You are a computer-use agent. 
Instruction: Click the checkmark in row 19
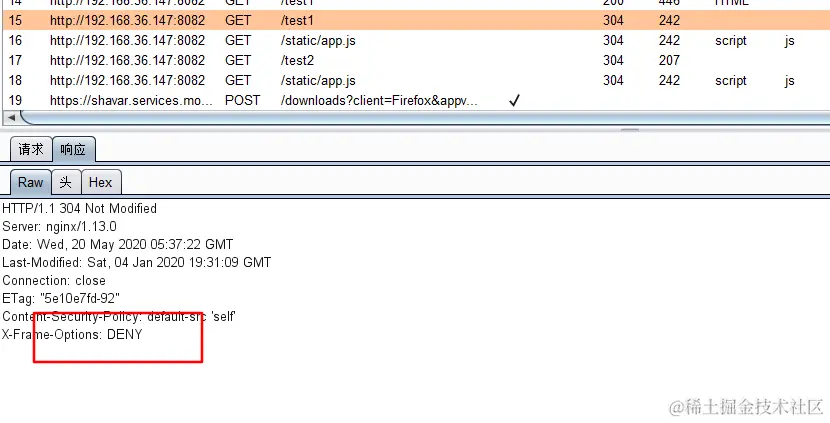pos(514,101)
